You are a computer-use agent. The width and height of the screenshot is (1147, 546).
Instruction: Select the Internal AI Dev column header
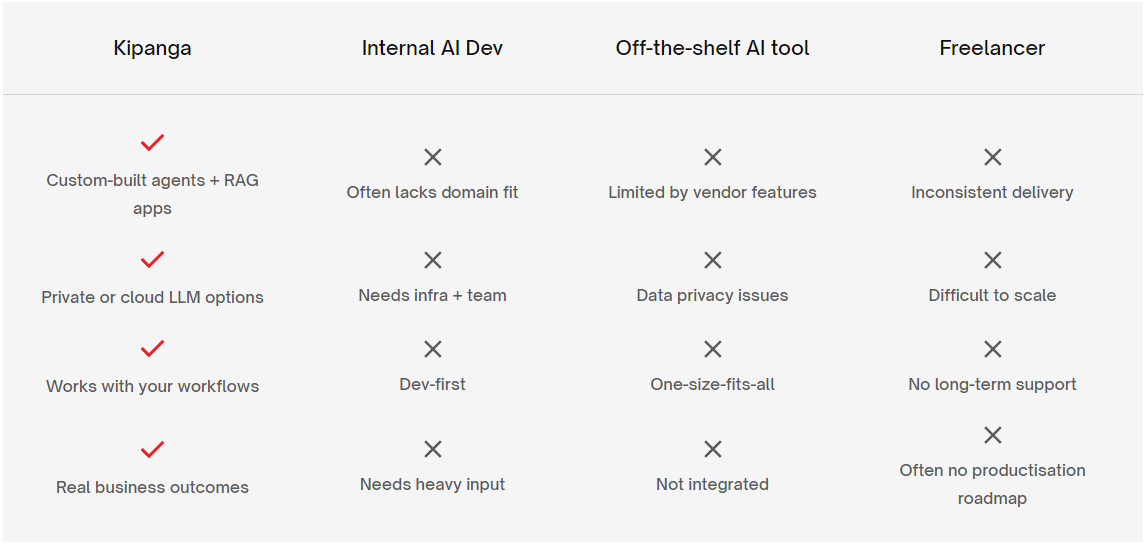(432, 48)
